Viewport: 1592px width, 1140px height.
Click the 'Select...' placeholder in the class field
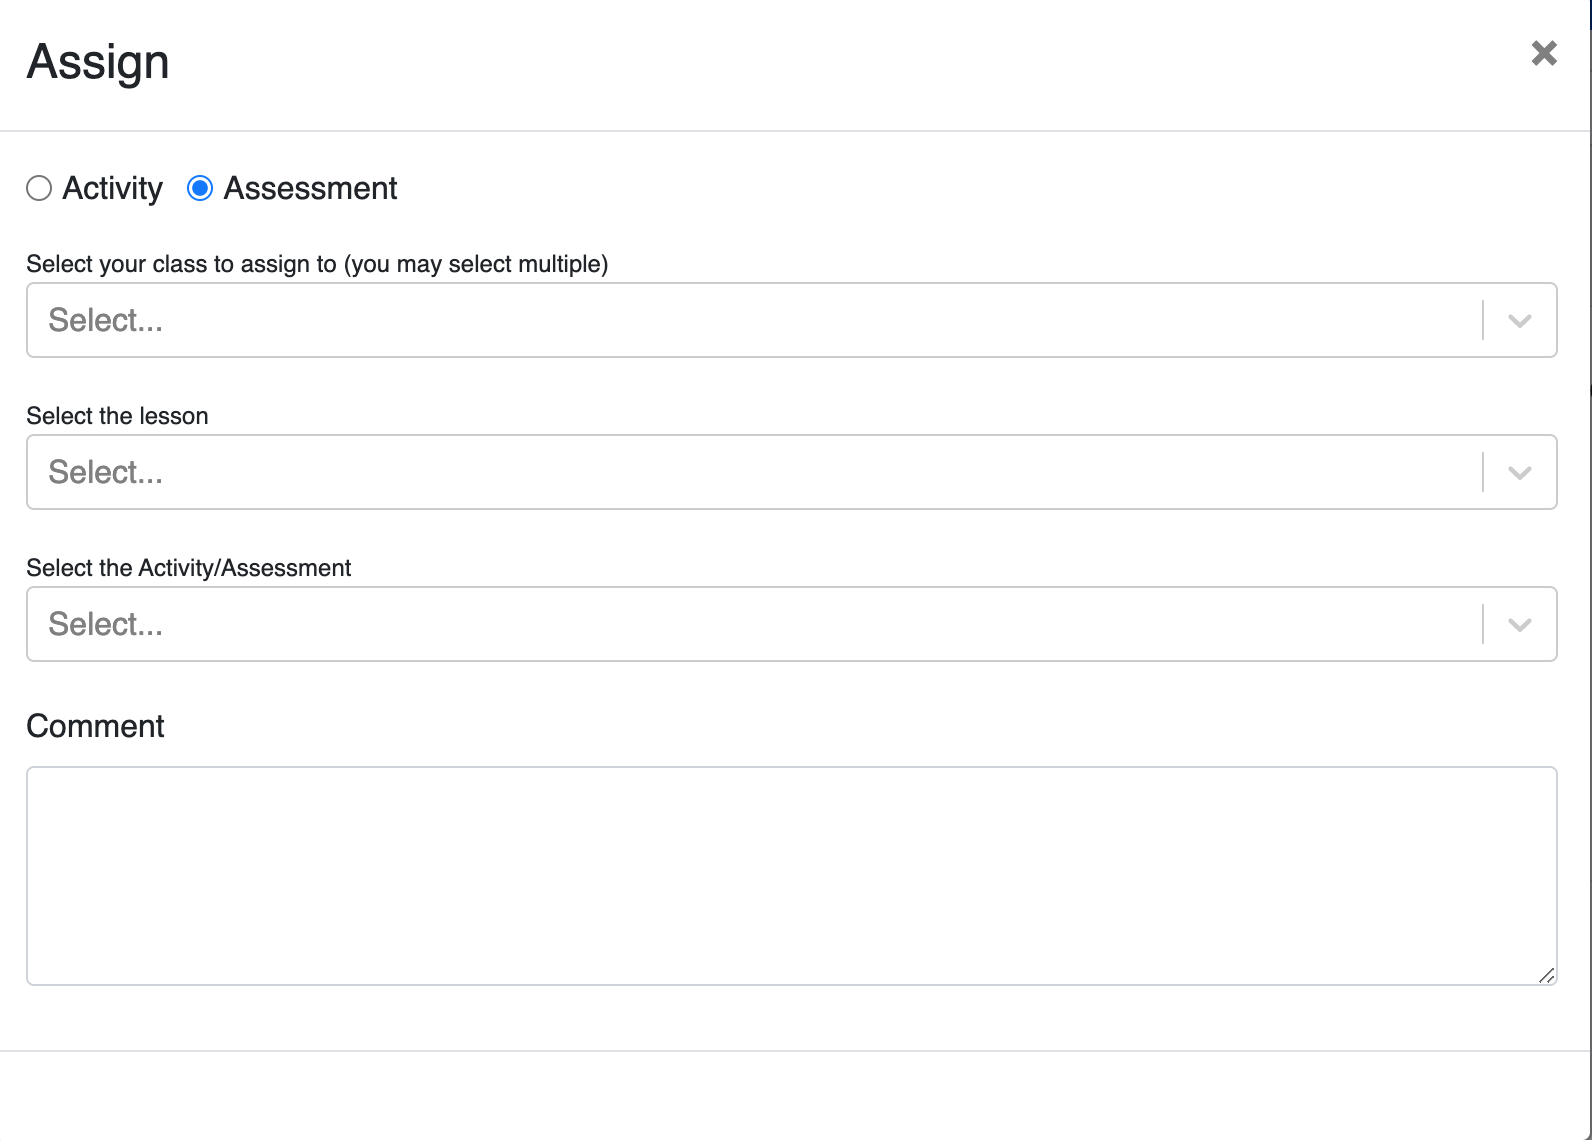tap(104, 320)
